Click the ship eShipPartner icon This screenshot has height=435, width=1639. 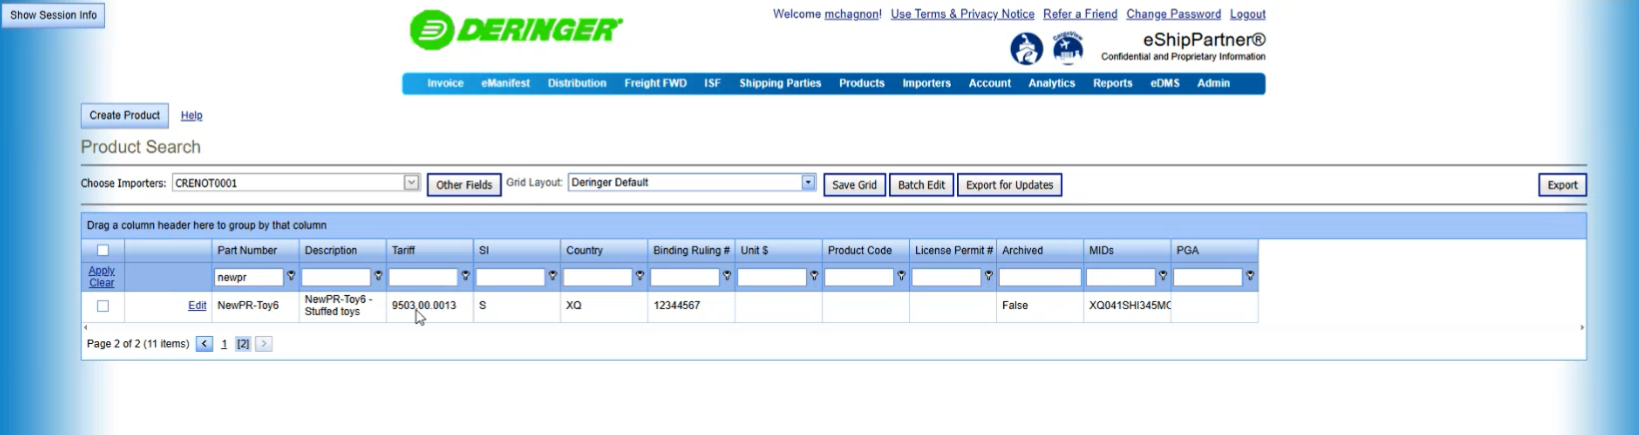[x=1026, y=48]
